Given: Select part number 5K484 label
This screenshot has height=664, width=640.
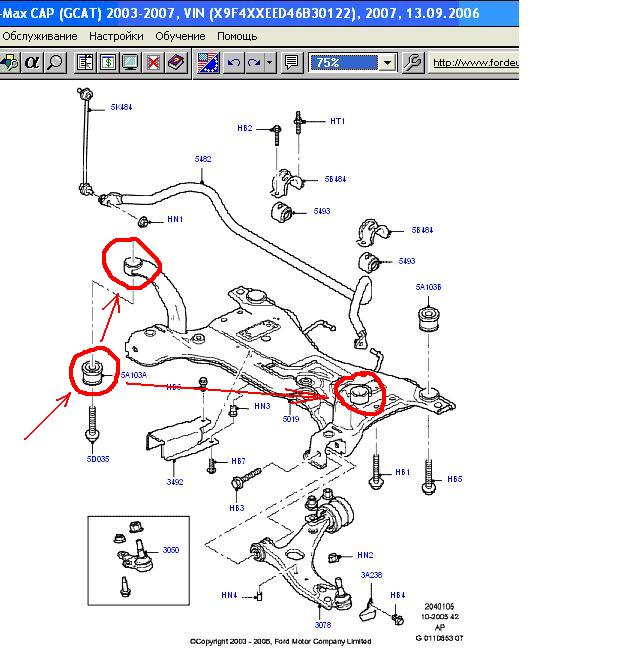Looking at the screenshot, I should click(x=122, y=107).
